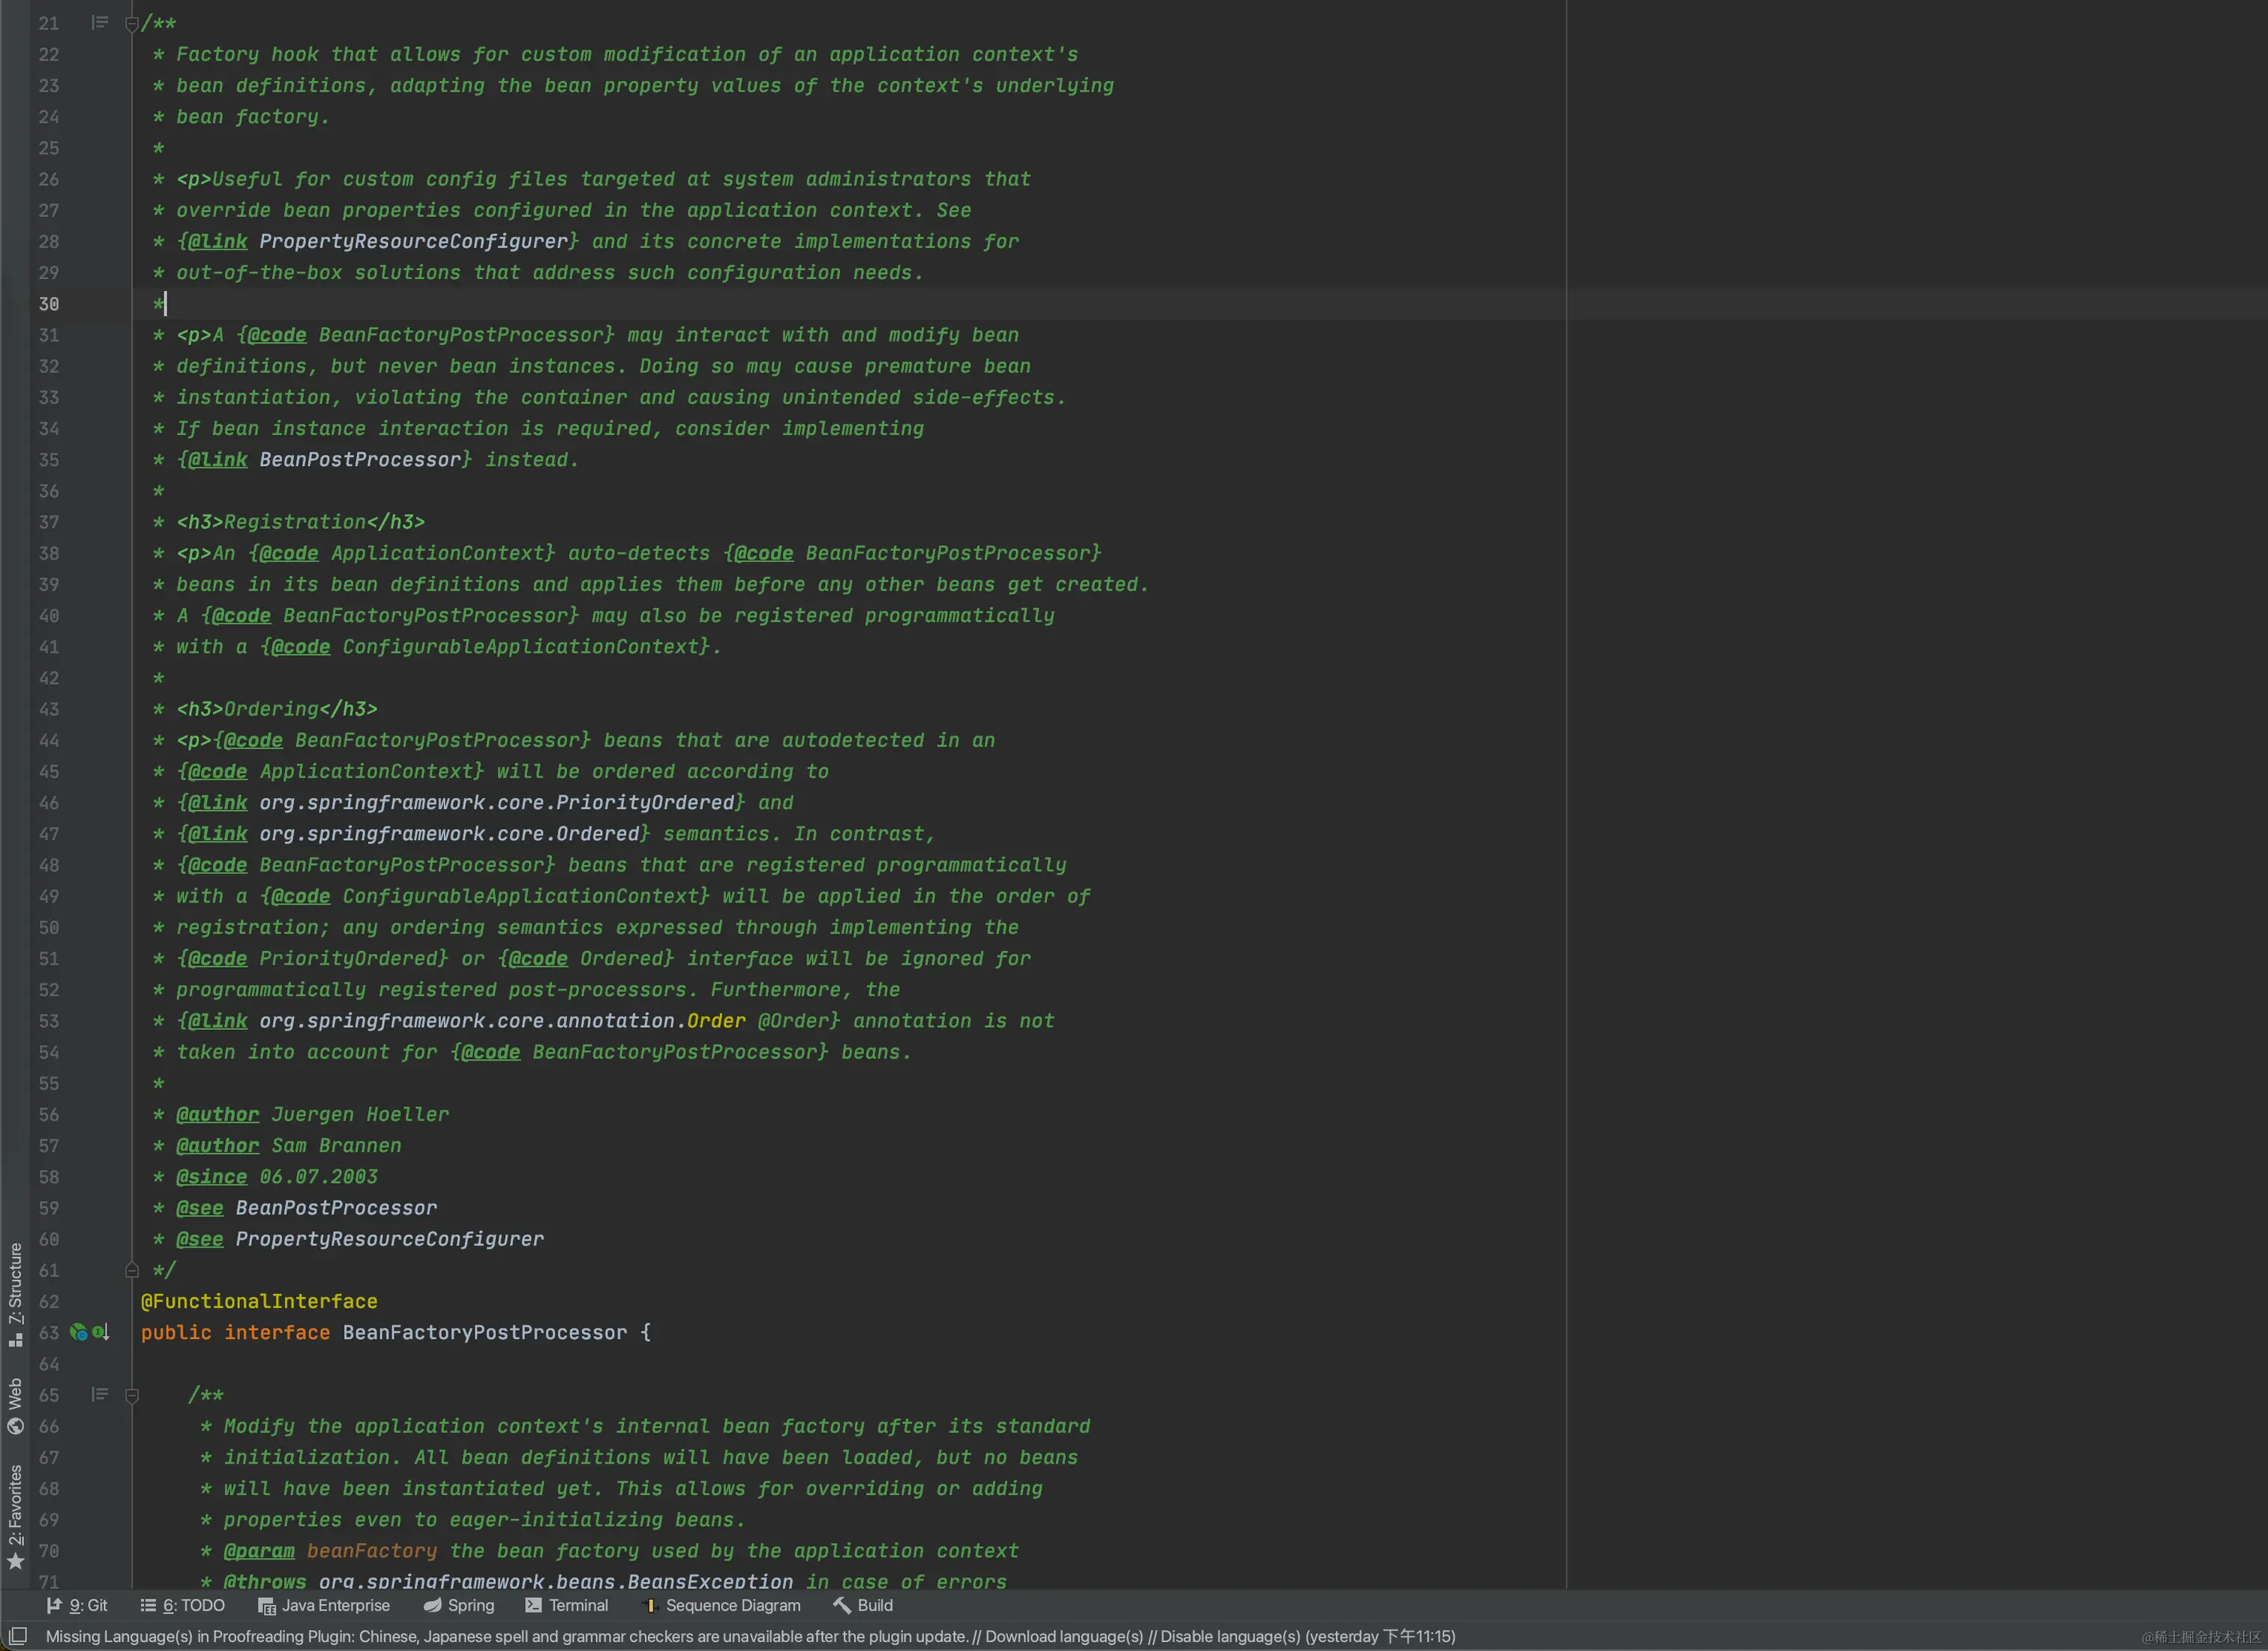Open the Build tool window
The width and height of the screenshot is (2268, 1651).
click(x=863, y=1605)
